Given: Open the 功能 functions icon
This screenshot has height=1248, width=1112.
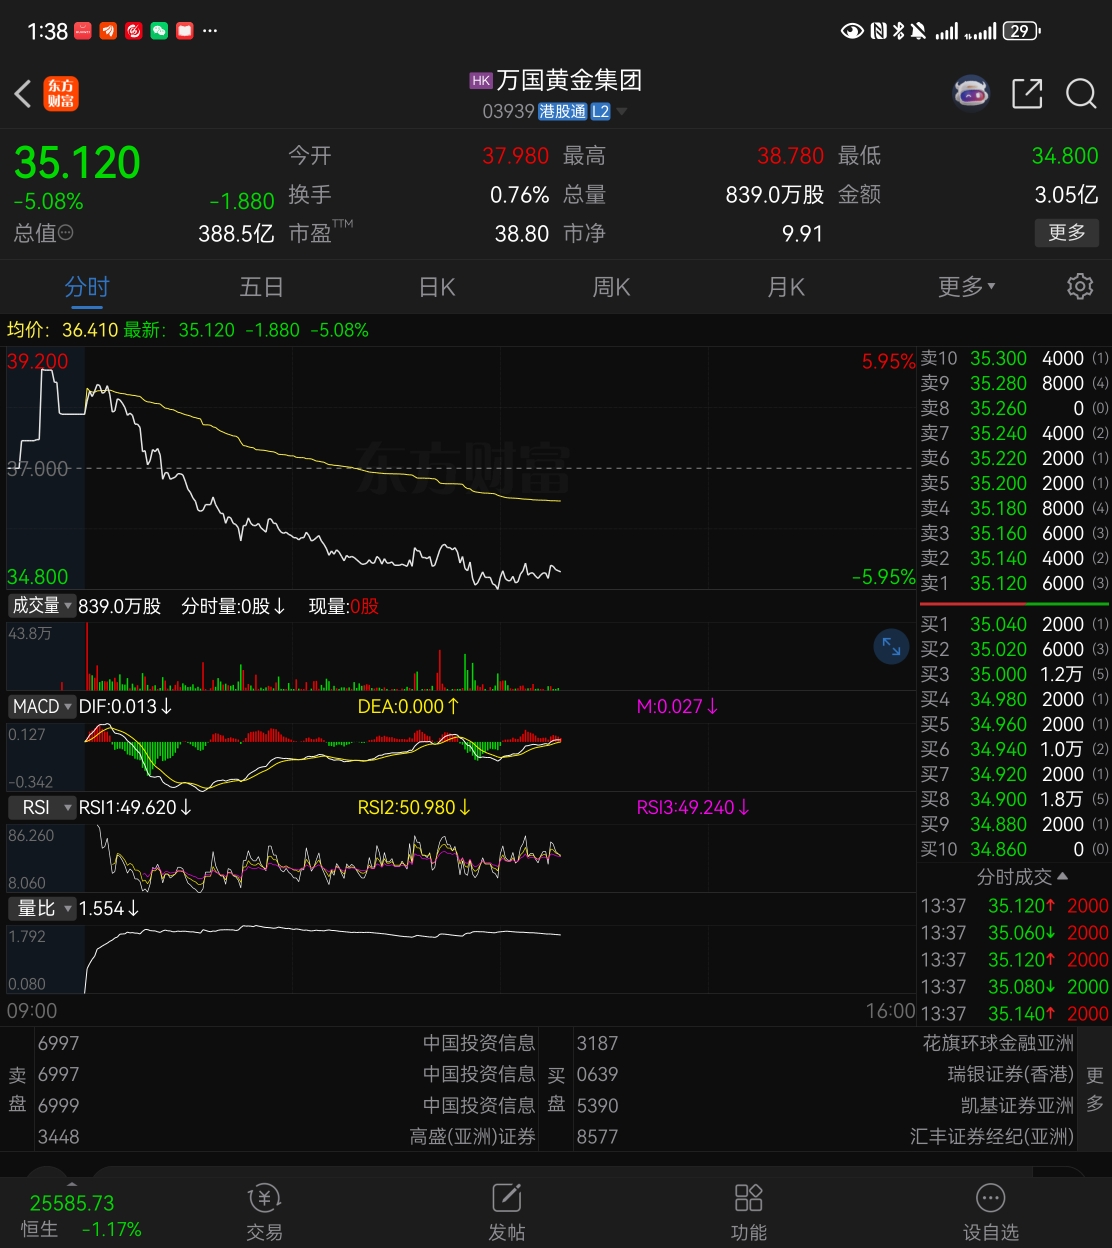Looking at the screenshot, I should click(x=749, y=1211).
